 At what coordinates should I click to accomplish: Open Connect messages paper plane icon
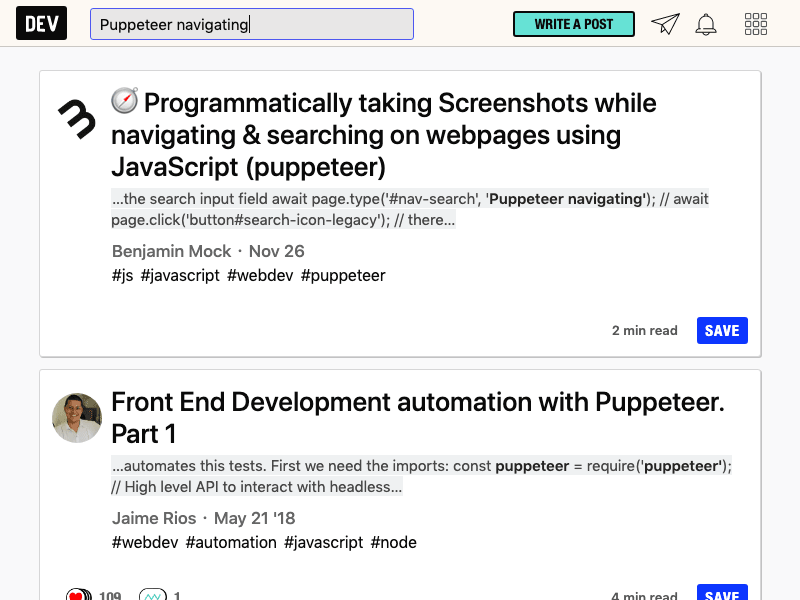tap(665, 24)
